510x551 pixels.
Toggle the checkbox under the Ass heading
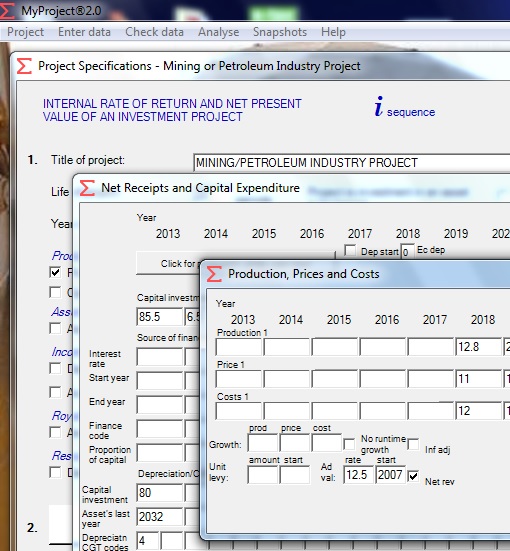pos(55,329)
